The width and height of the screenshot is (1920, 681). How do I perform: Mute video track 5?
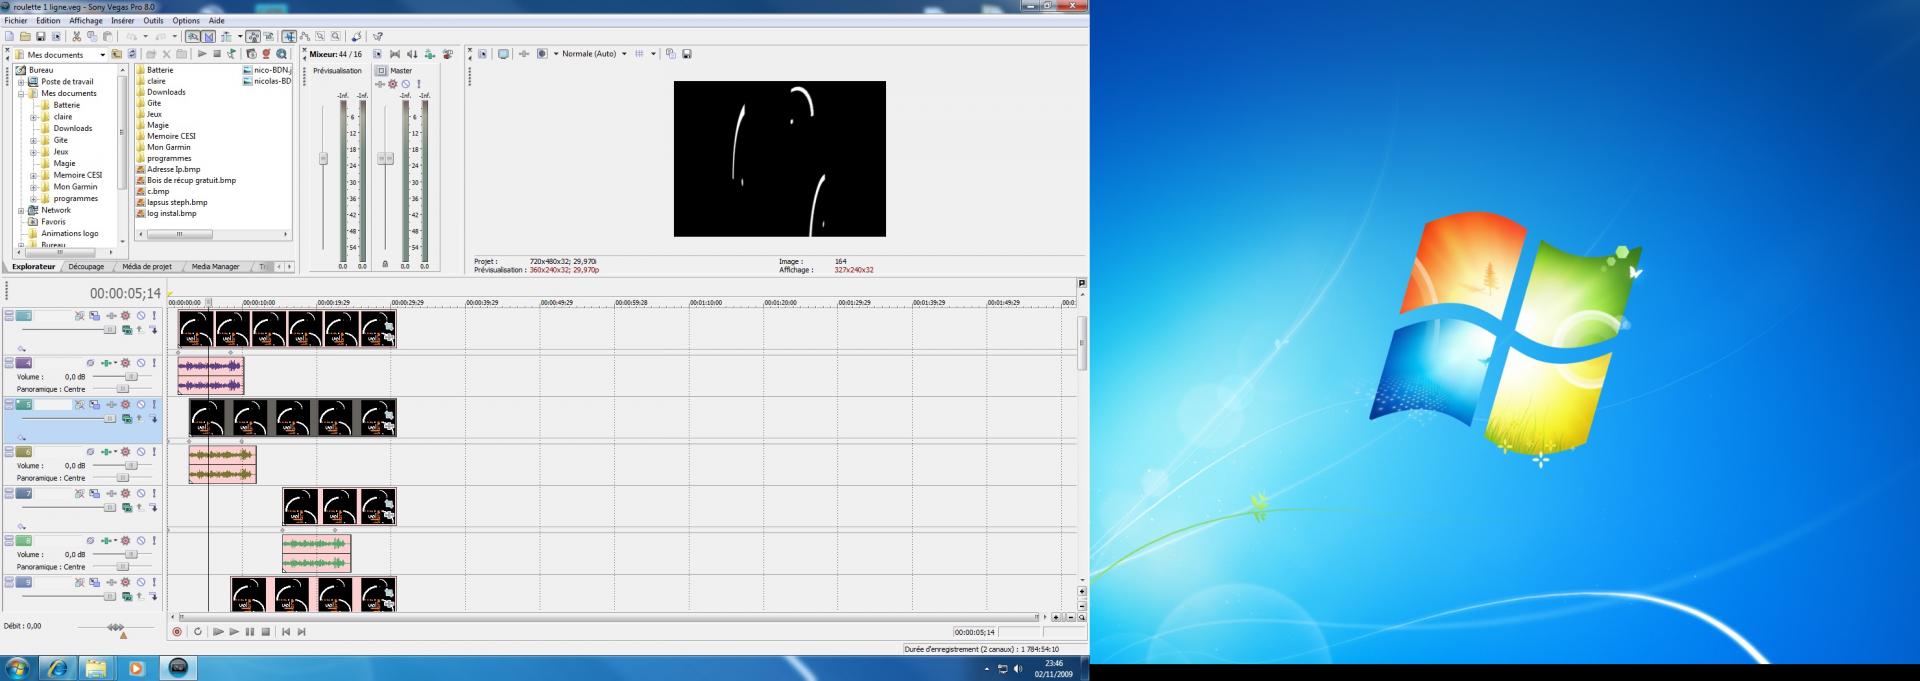(141, 404)
